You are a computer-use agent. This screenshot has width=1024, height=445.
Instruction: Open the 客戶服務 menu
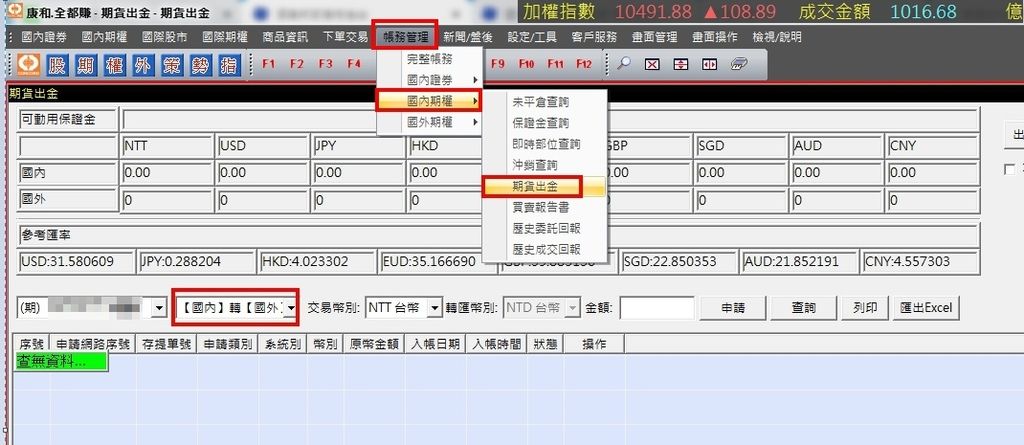593,37
